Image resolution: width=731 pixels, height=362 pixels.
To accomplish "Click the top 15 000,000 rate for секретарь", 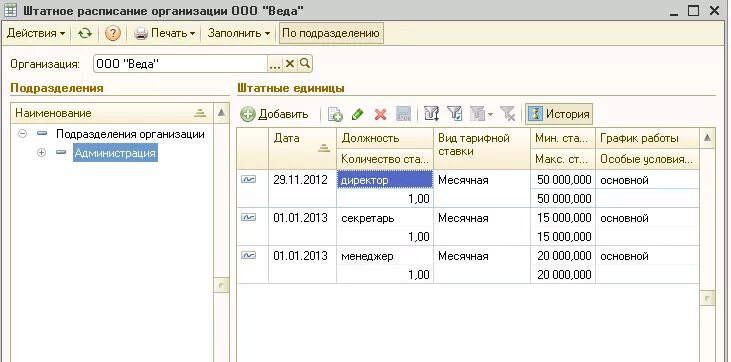I will (564, 217).
